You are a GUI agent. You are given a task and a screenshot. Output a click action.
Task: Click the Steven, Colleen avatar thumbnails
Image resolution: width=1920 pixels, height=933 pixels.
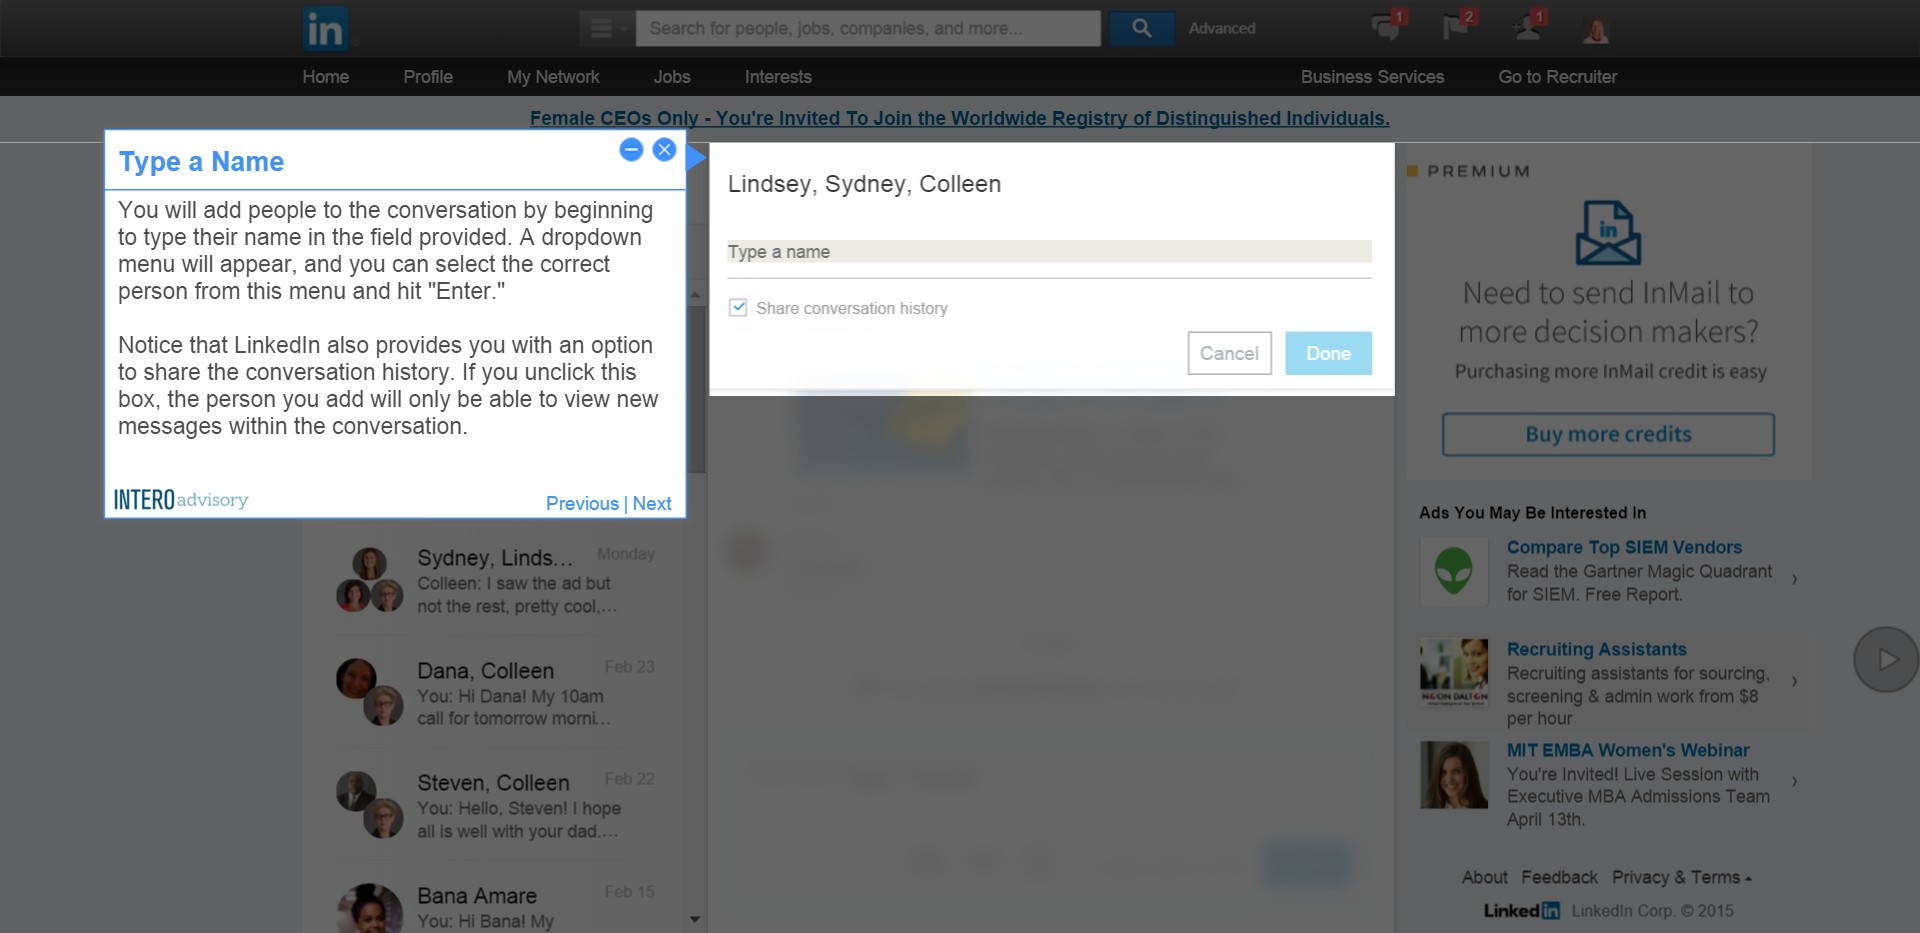[369, 805]
